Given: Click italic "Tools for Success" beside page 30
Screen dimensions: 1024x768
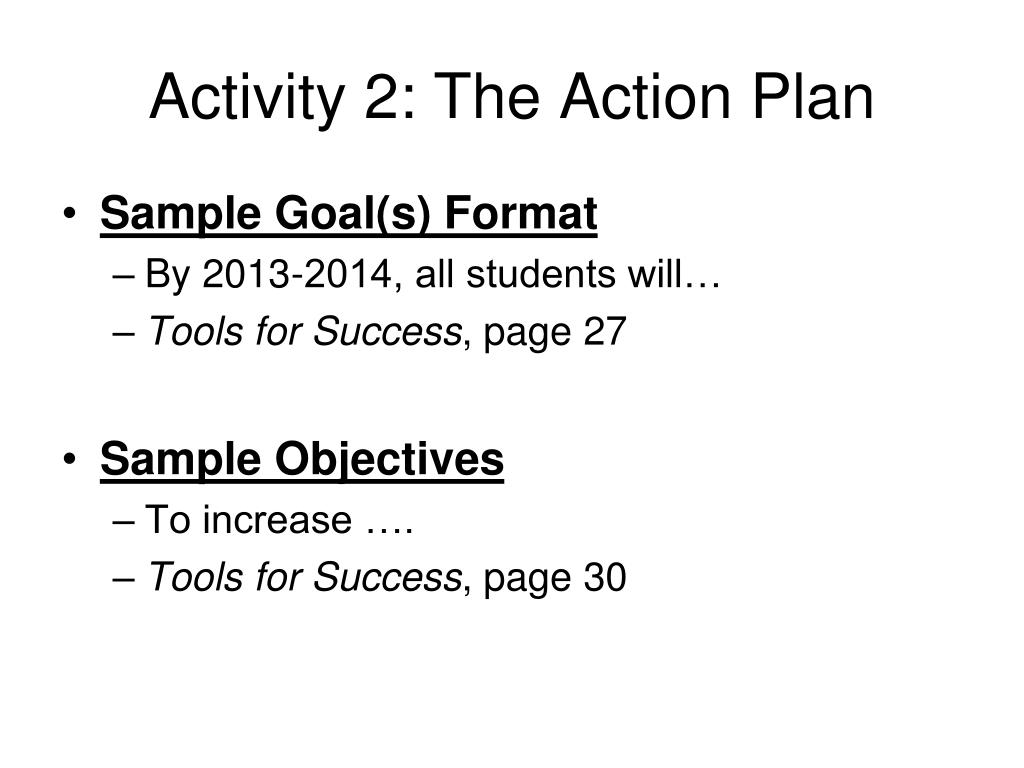Looking at the screenshot, I should click(x=304, y=577).
